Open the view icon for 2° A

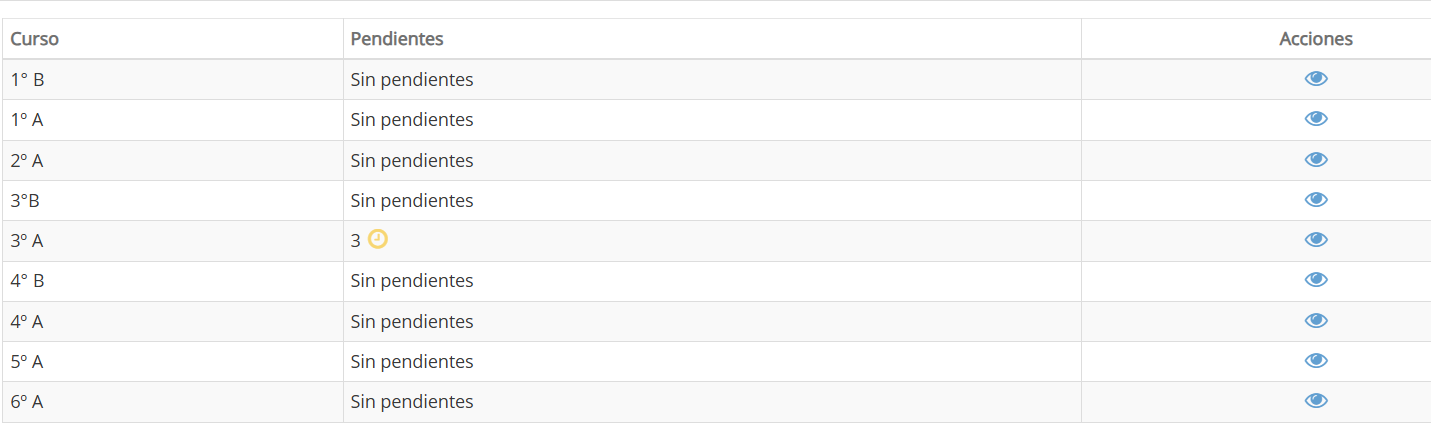[1316, 160]
